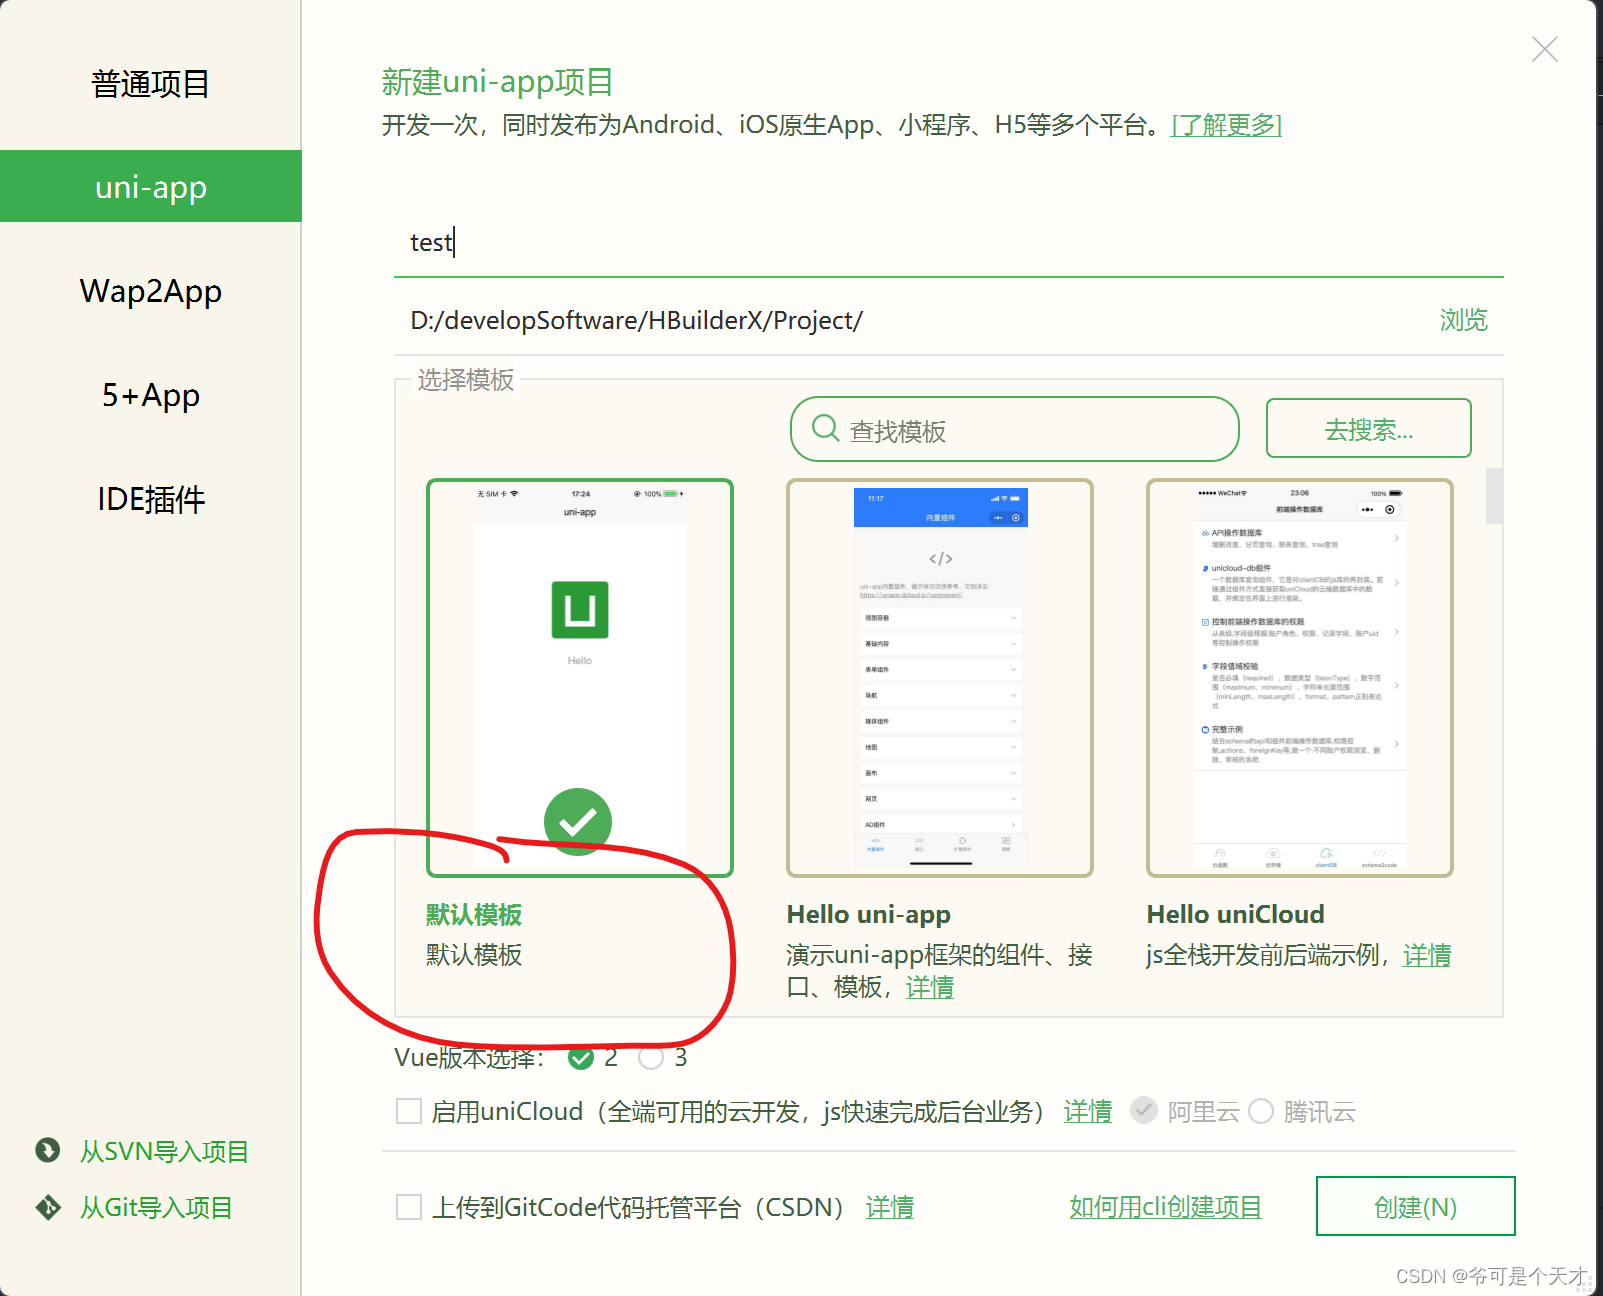
Task: Open 如何用cli创建项目 link
Action: (1166, 1207)
